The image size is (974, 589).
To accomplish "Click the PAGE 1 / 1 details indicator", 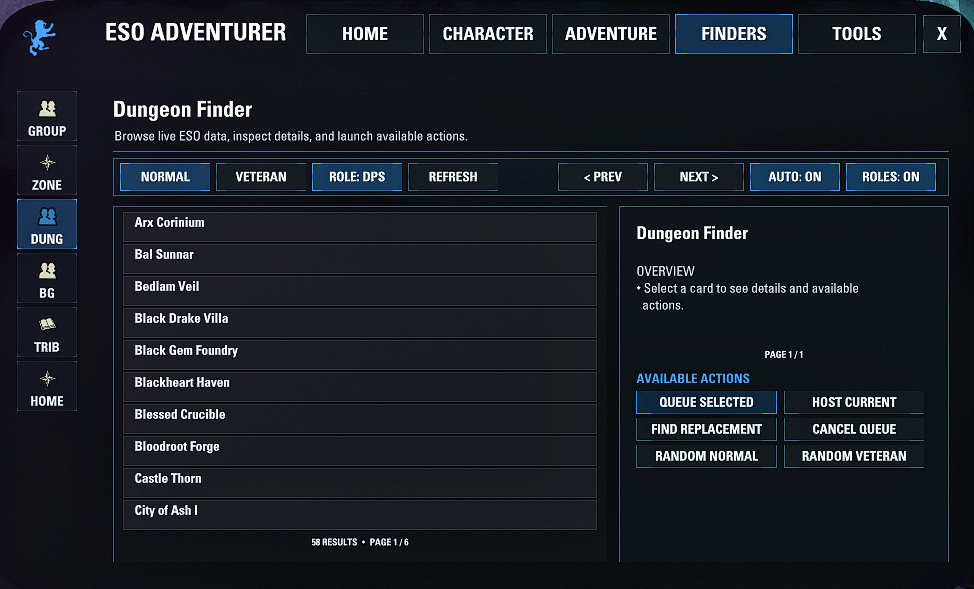I will point(783,355).
